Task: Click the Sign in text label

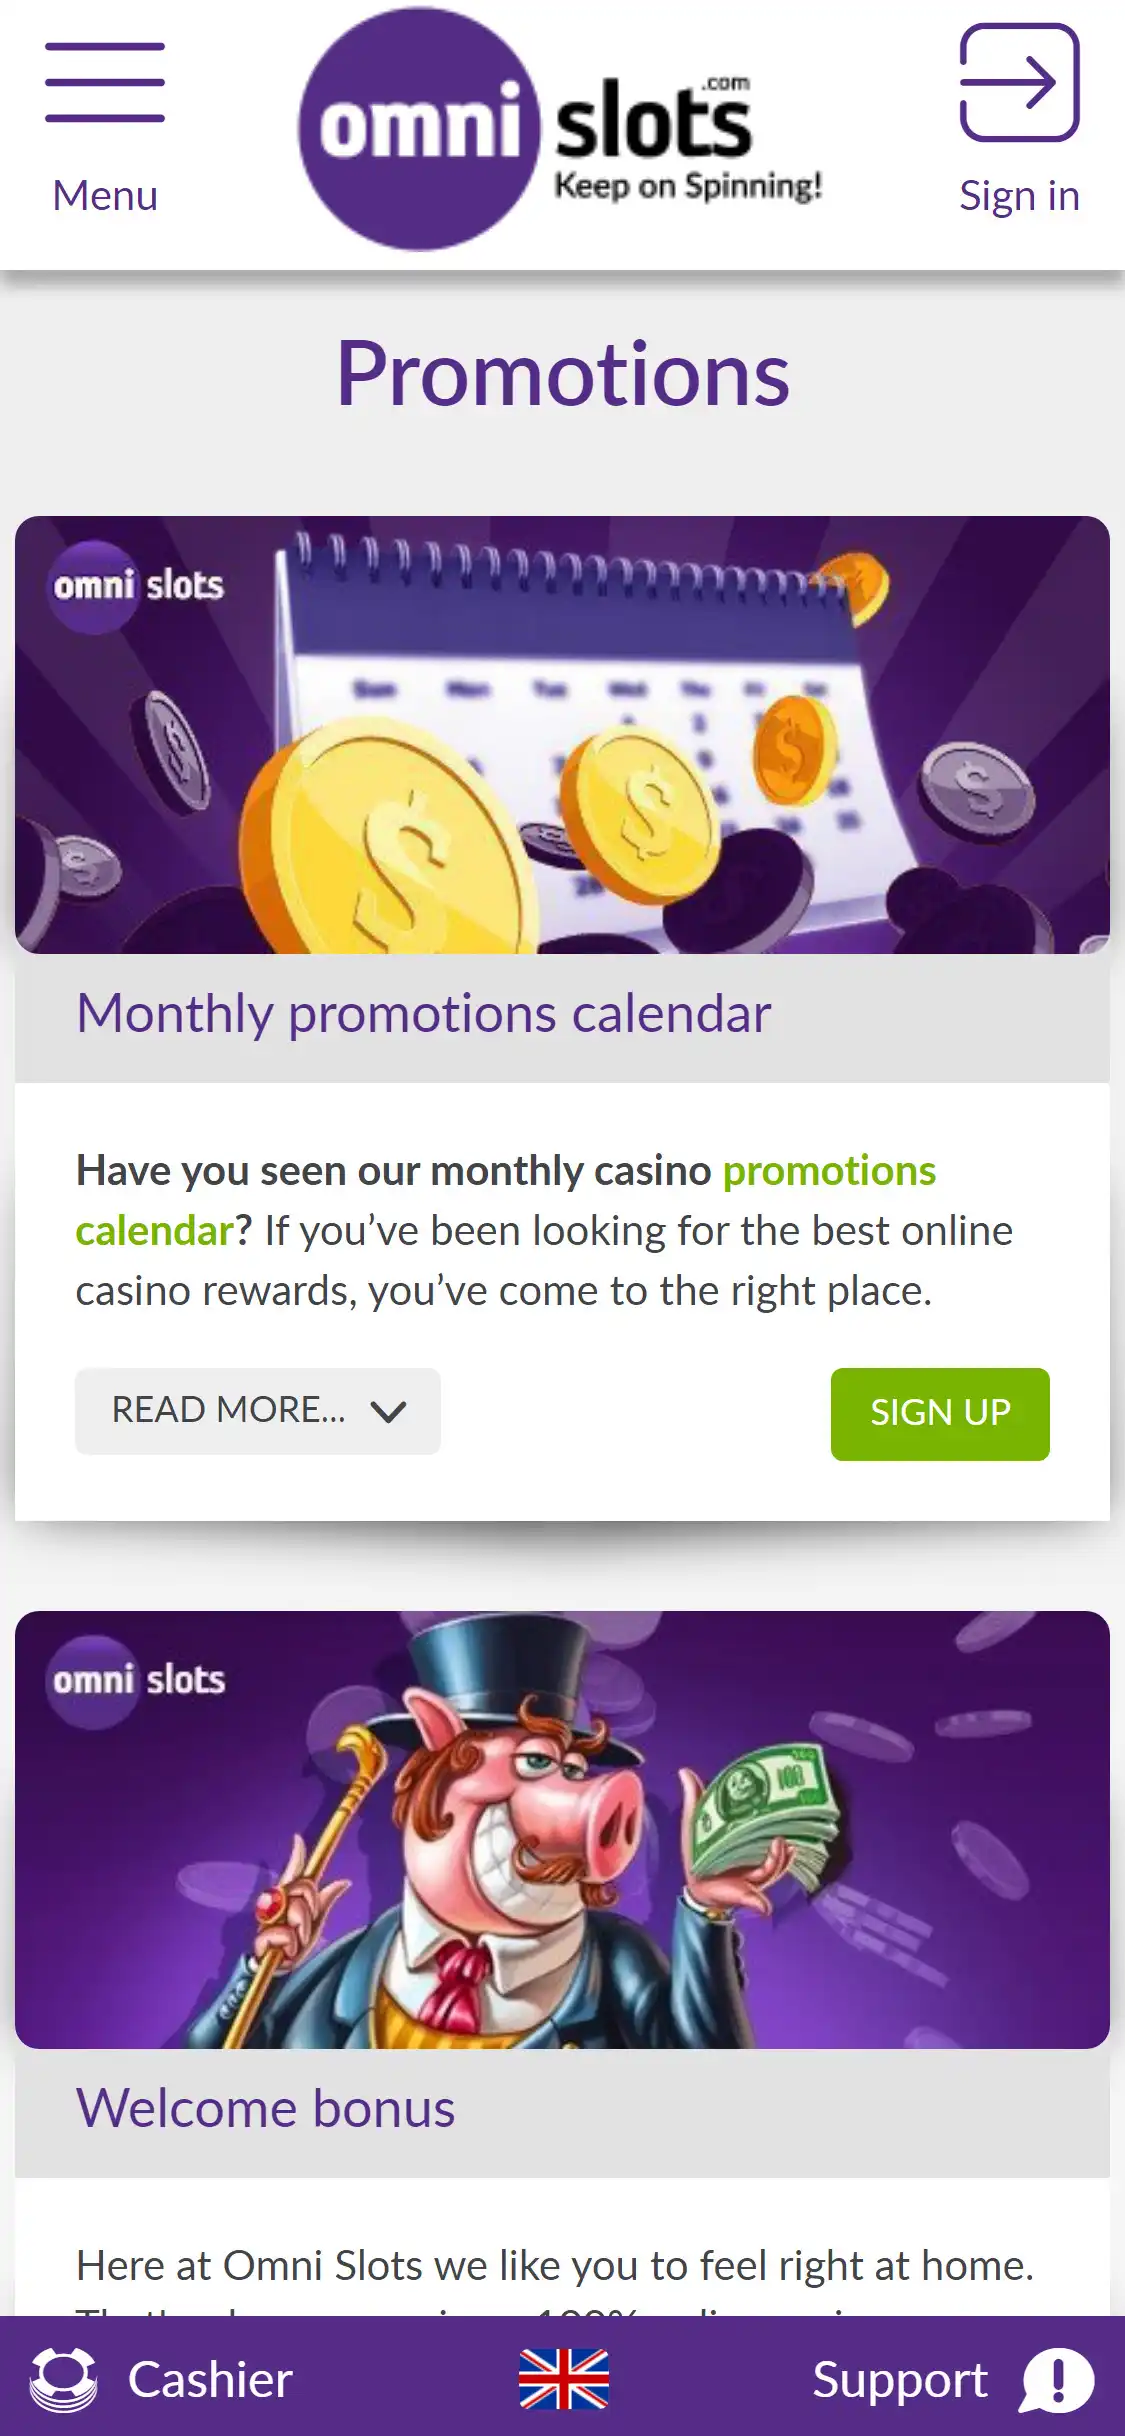Action: coord(1019,196)
